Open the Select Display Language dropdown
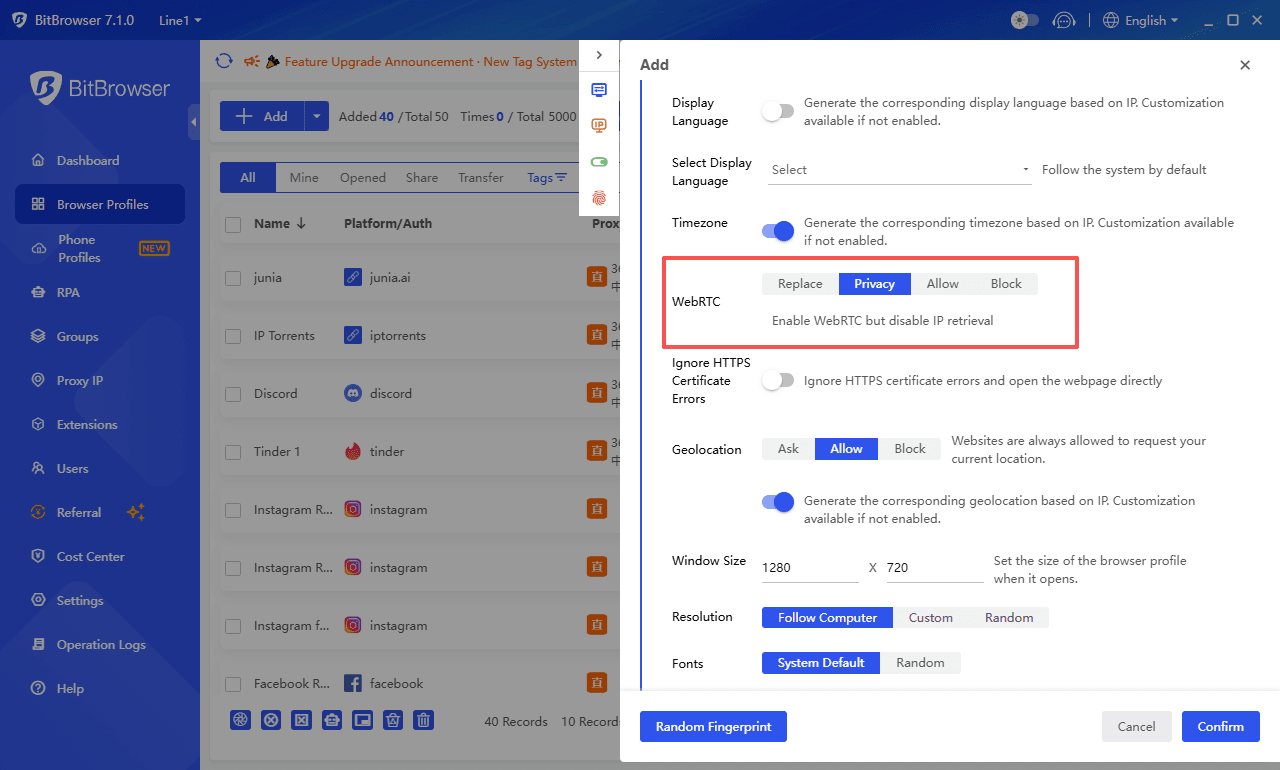Screen dimensions: 1280x770 (x=898, y=168)
